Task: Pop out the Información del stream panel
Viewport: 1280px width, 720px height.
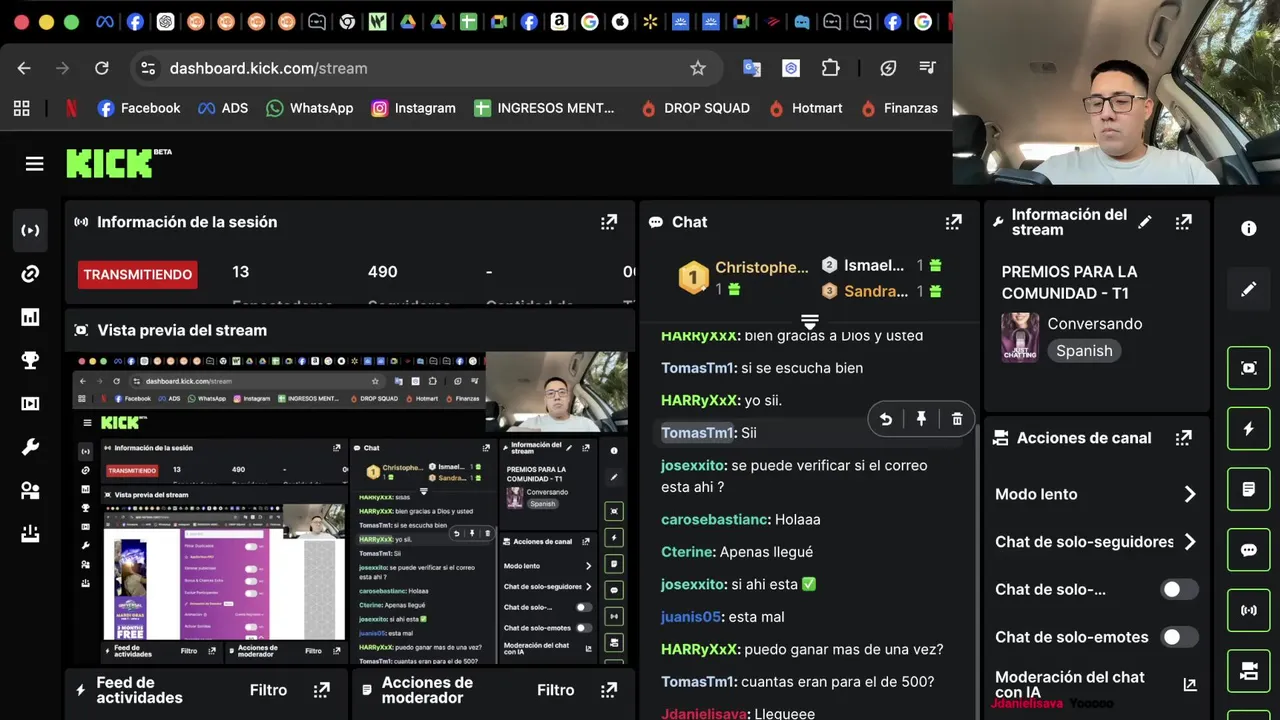Action: [x=1184, y=222]
